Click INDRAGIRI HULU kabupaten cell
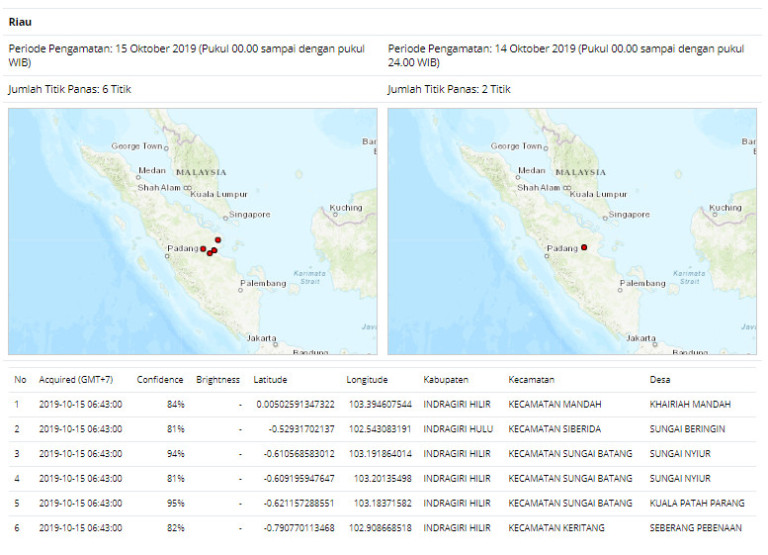The height and width of the screenshot is (555, 768). coord(458,429)
